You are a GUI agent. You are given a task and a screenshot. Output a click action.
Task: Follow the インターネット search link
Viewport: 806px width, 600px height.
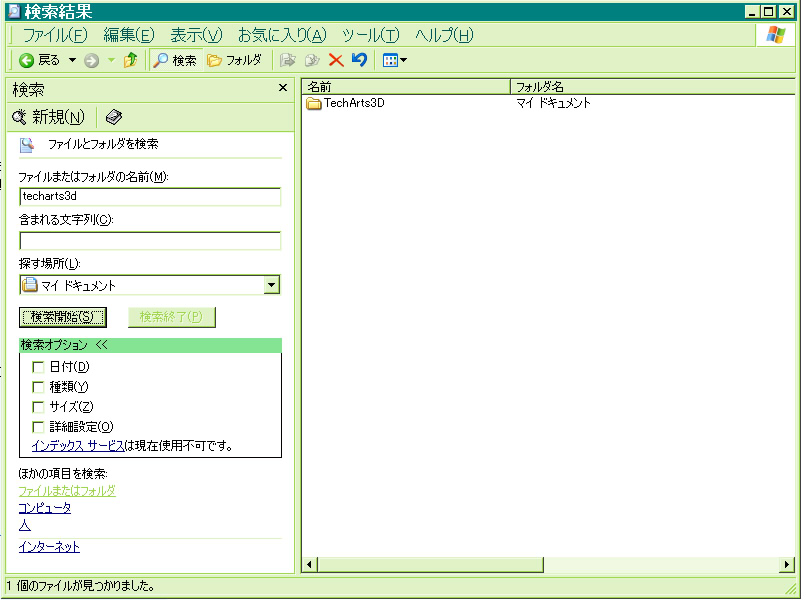tap(49, 547)
